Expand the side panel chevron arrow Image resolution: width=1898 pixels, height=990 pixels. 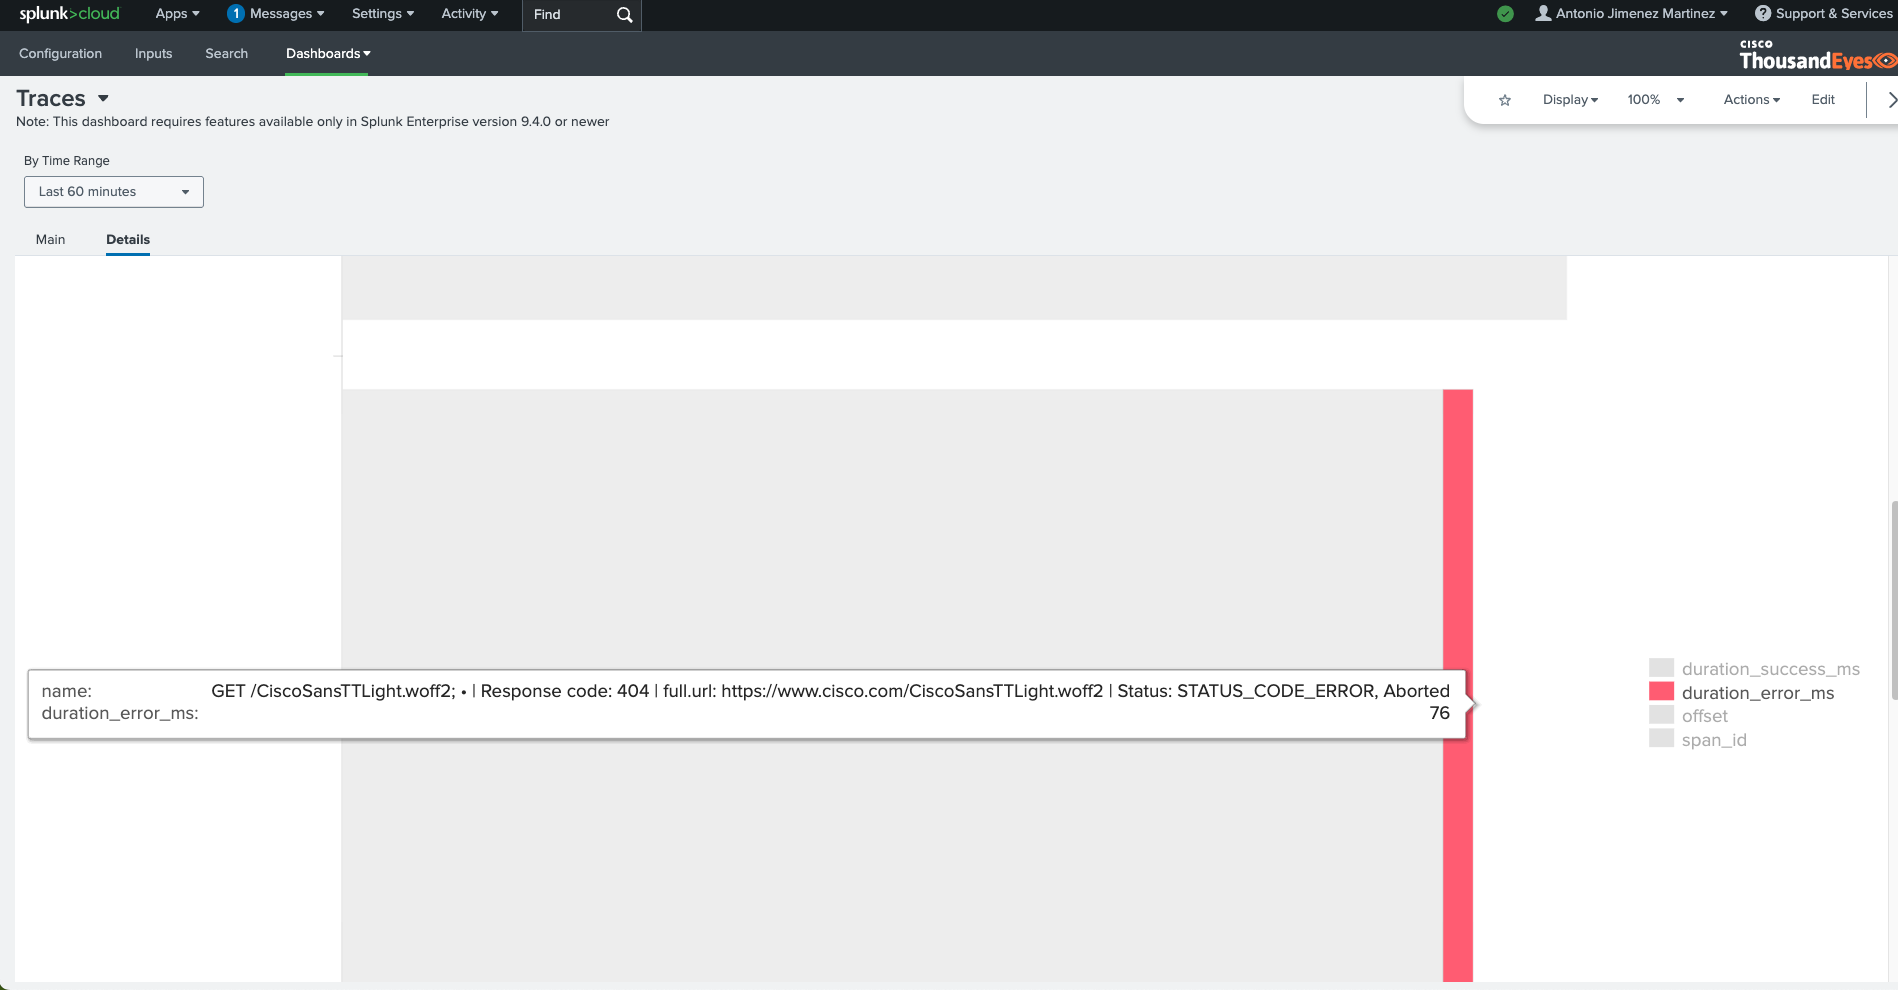[x=1891, y=100]
